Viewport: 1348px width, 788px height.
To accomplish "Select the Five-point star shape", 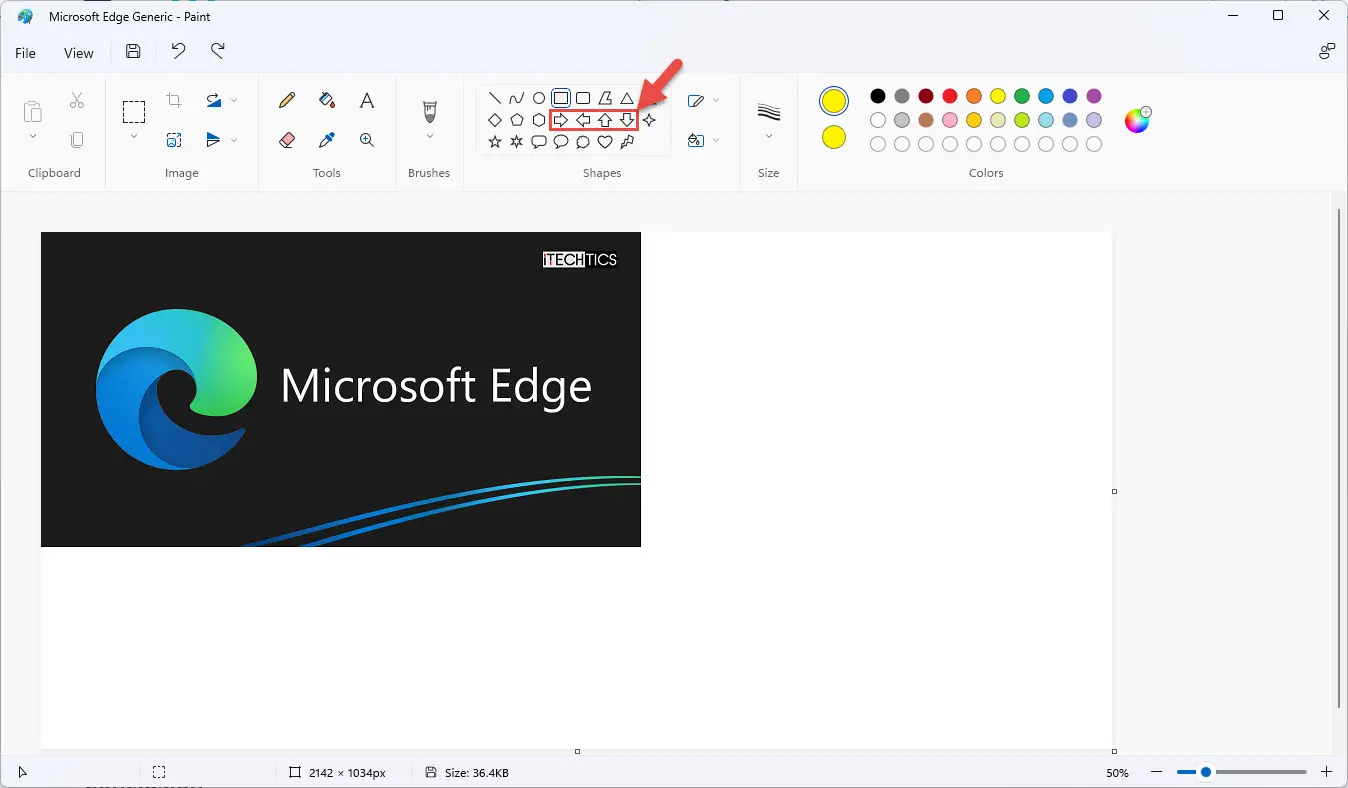I will click(x=494, y=142).
